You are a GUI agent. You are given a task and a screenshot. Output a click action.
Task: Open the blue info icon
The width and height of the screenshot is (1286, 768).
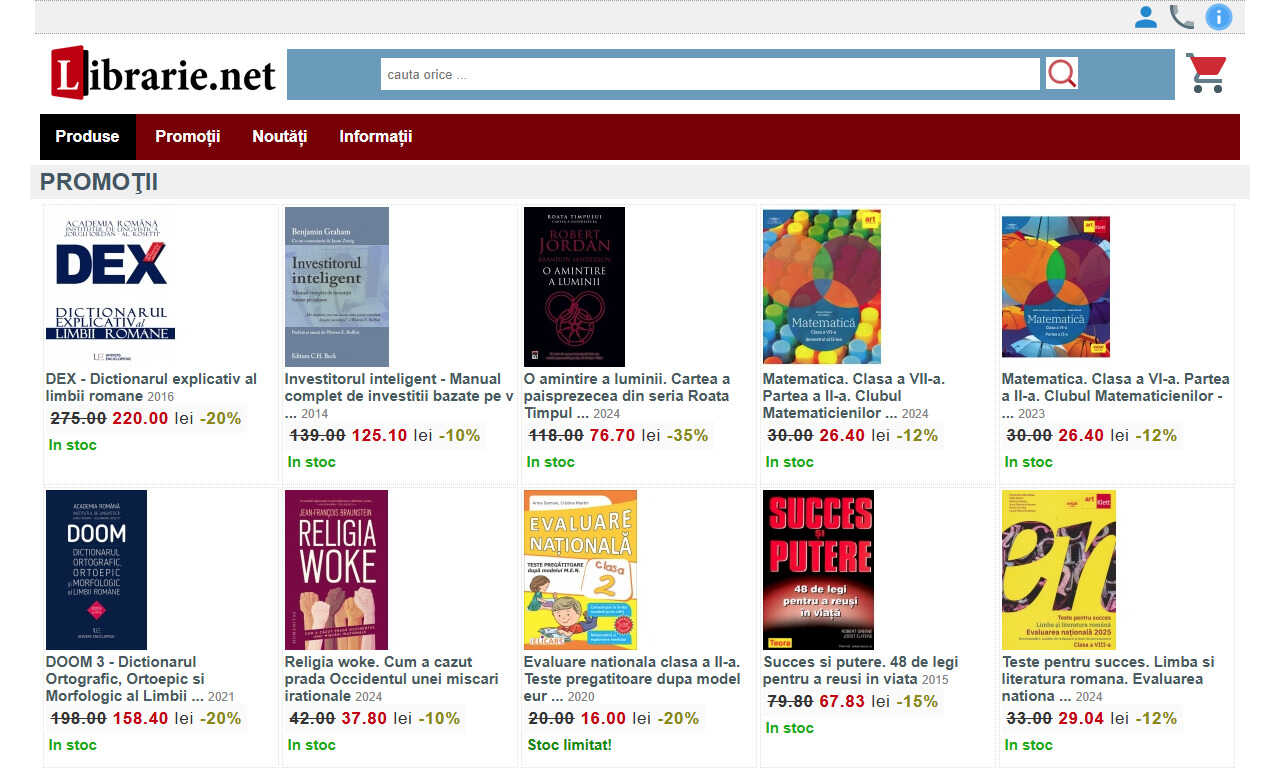coord(1218,17)
